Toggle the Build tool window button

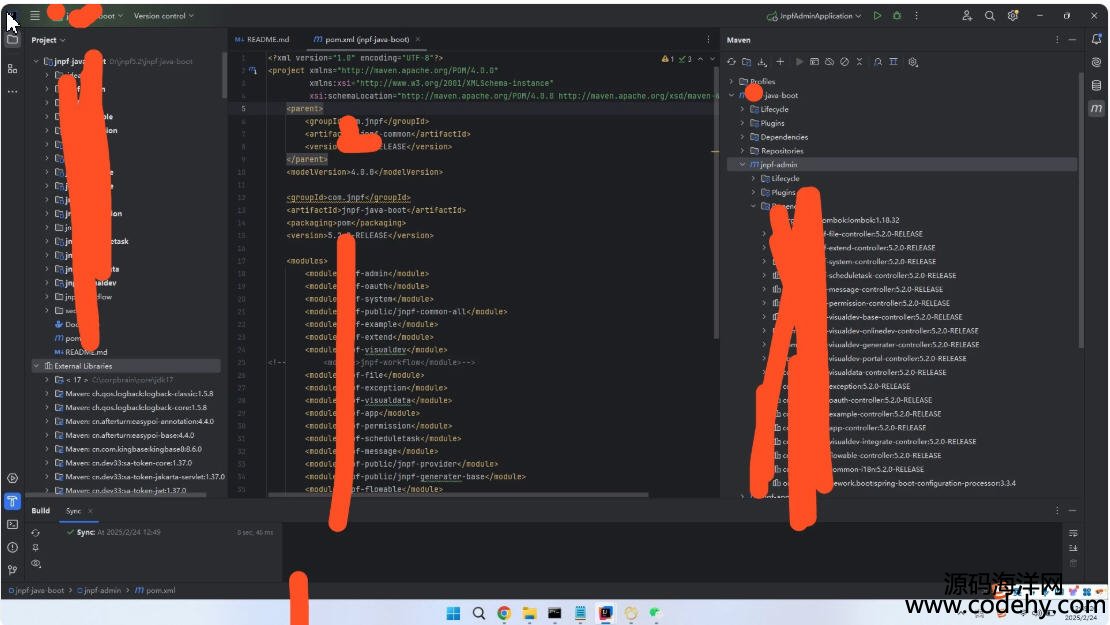(x=12, y=501)
